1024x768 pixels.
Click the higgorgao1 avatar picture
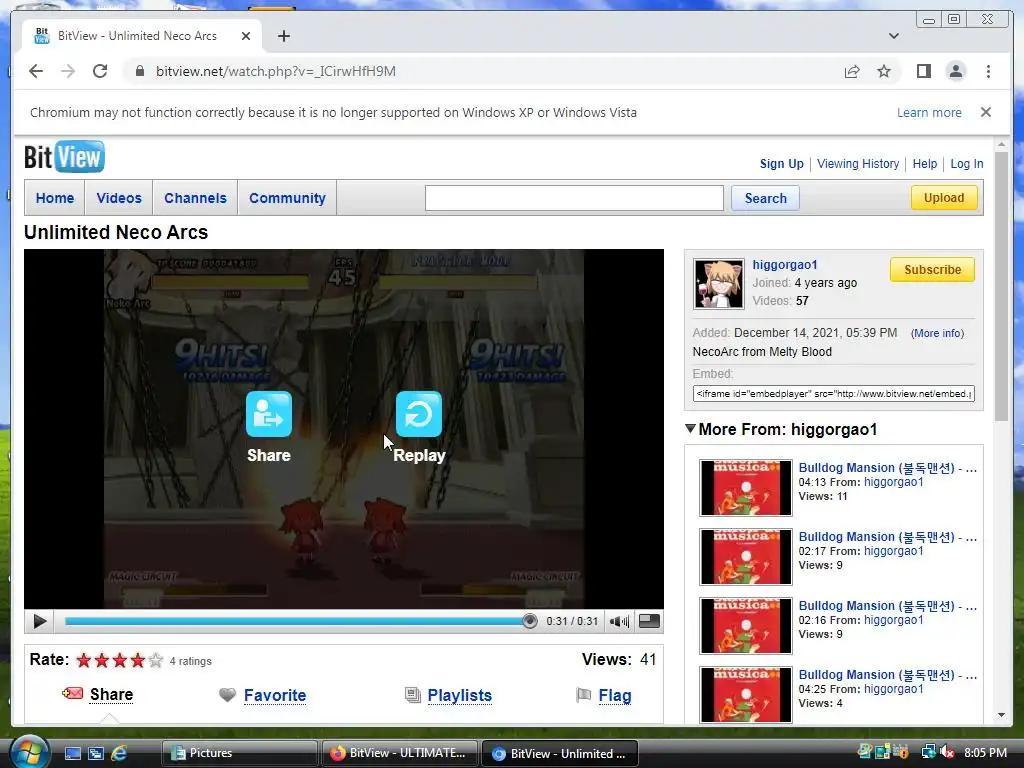718,284
